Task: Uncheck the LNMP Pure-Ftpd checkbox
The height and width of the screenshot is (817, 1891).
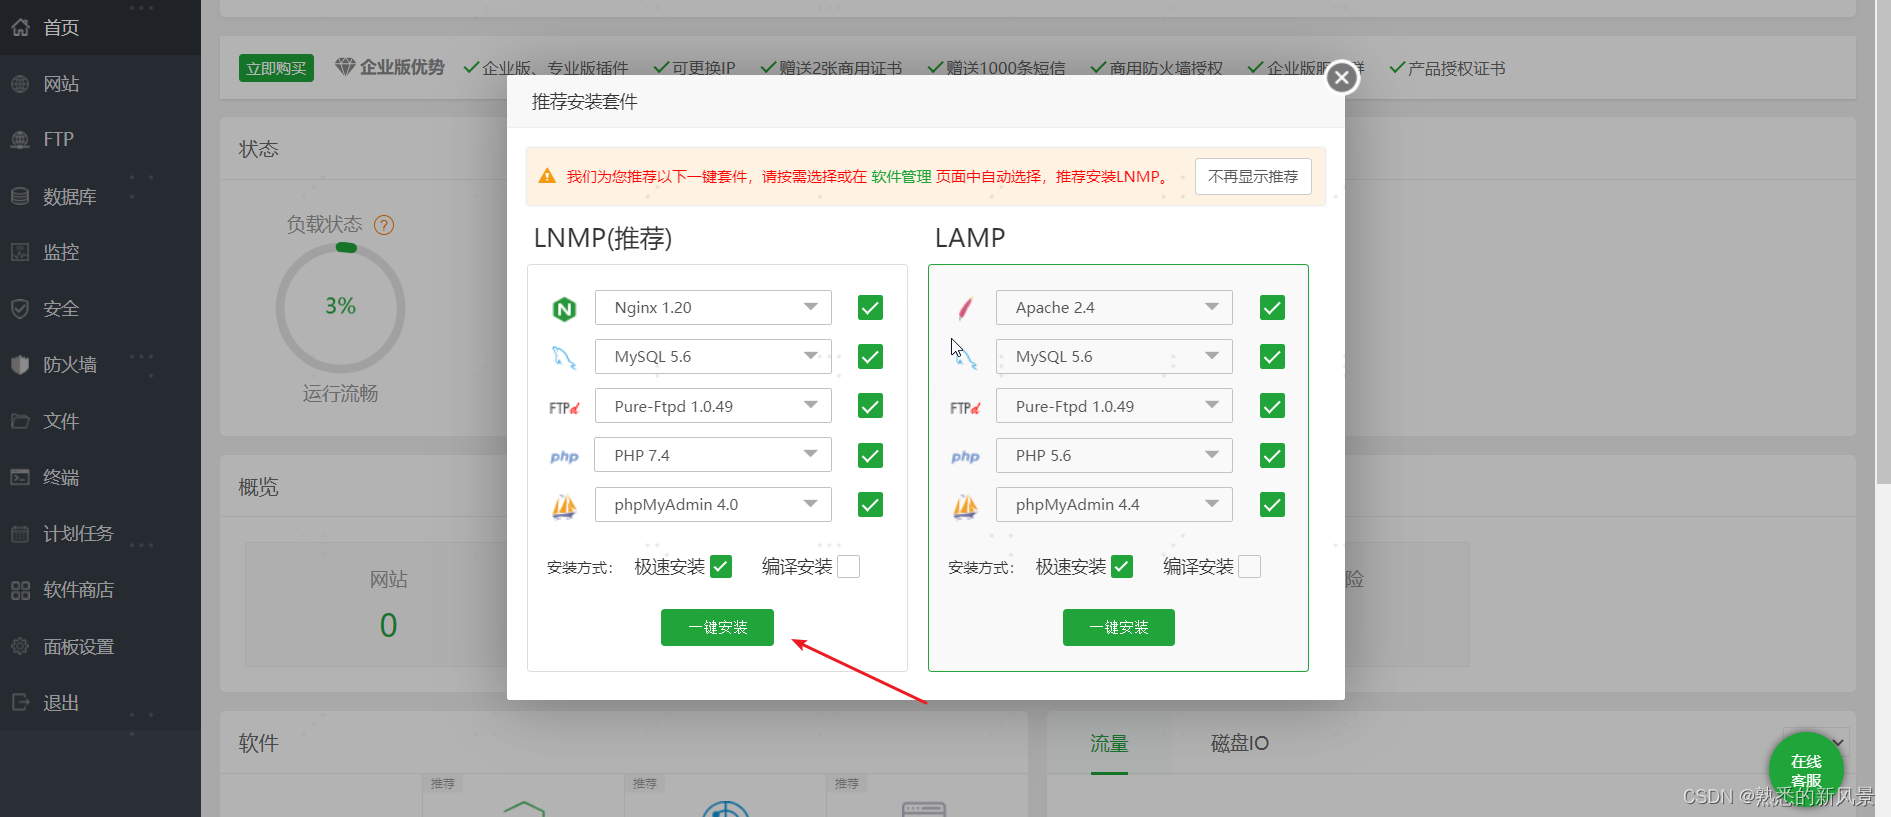Action: pyautogui.click(x=870, y=406)
